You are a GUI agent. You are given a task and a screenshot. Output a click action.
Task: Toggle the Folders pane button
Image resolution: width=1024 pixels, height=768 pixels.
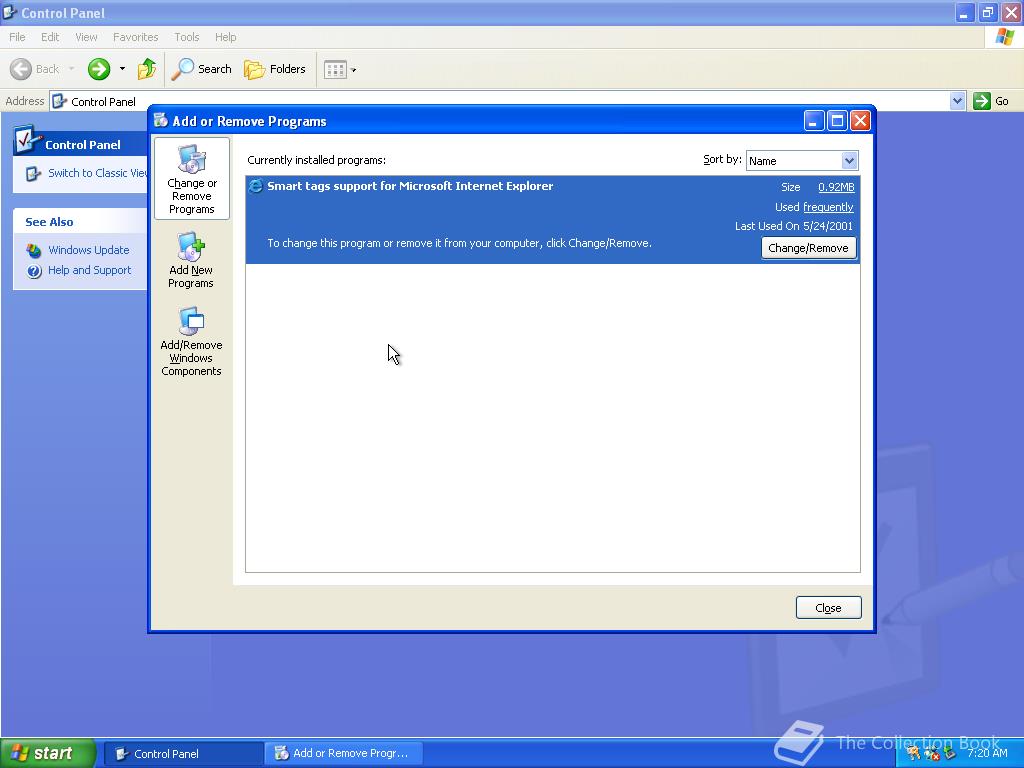point(275,69)
